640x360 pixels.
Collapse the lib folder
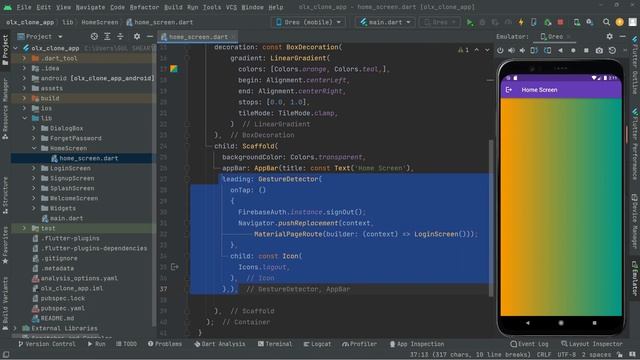tap(24, 118)
